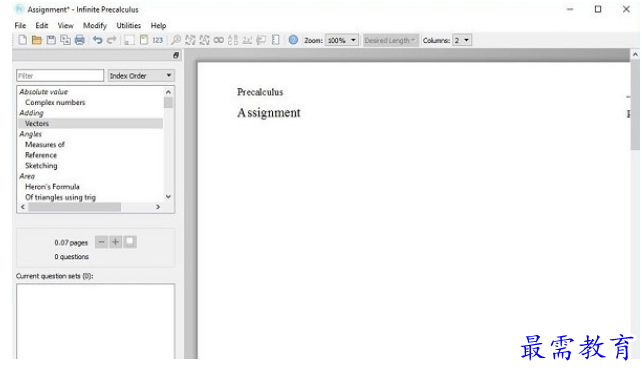
Task: Click the 2x scale toolbar icon
Action: (x=247, y=40)
